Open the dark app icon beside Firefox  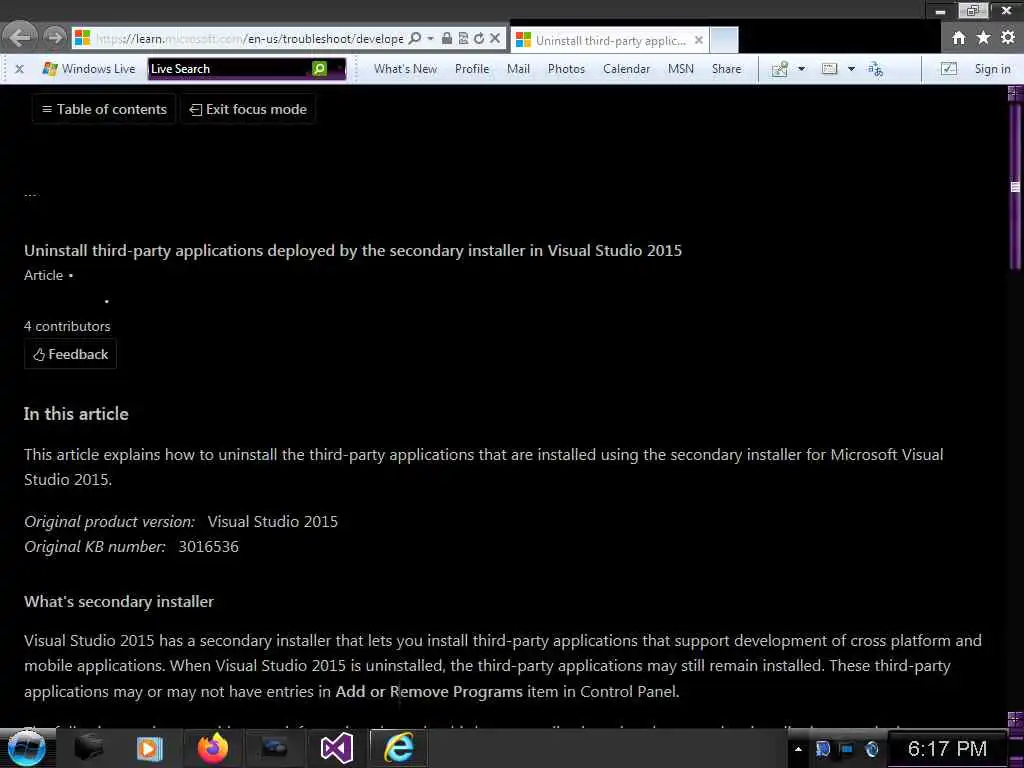click(274, 748)
